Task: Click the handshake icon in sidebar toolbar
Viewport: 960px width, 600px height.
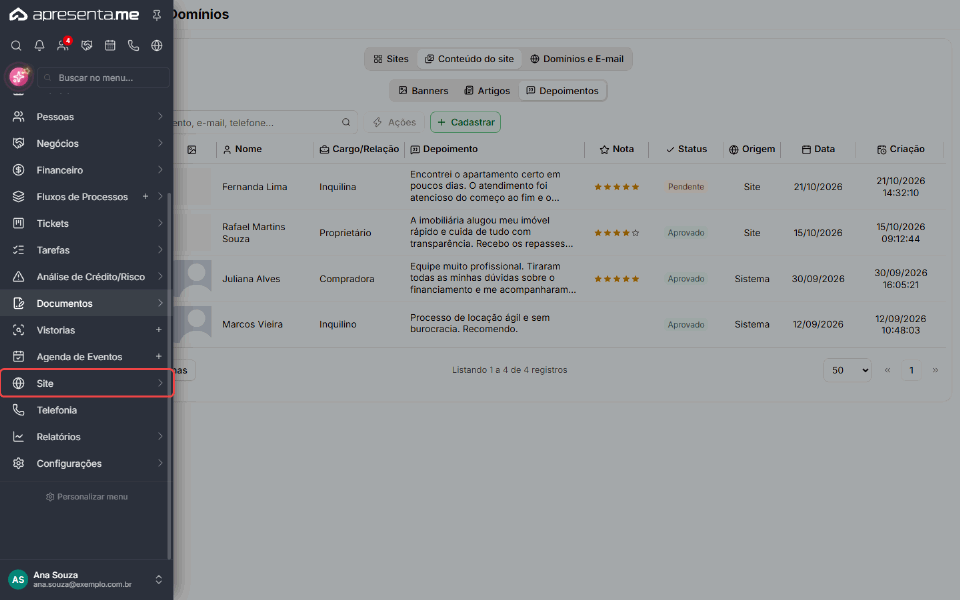Action: pyautogui.click(x=87, y=45)
